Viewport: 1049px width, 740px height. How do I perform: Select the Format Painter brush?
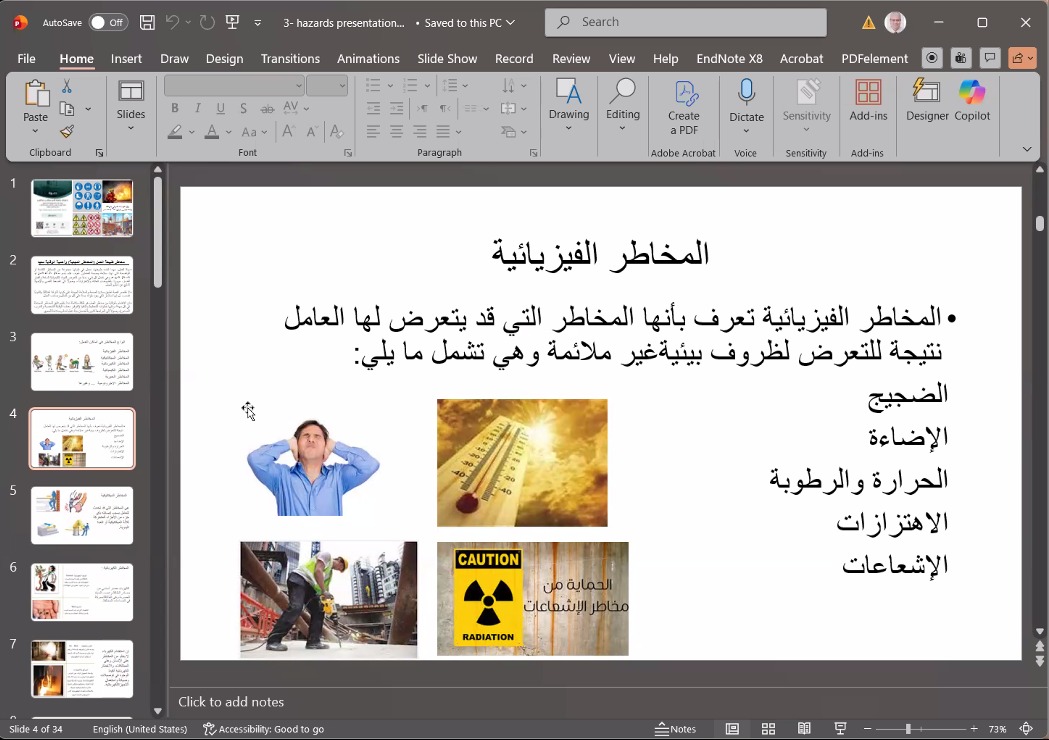pyautogui.click(x=67, y=131)
